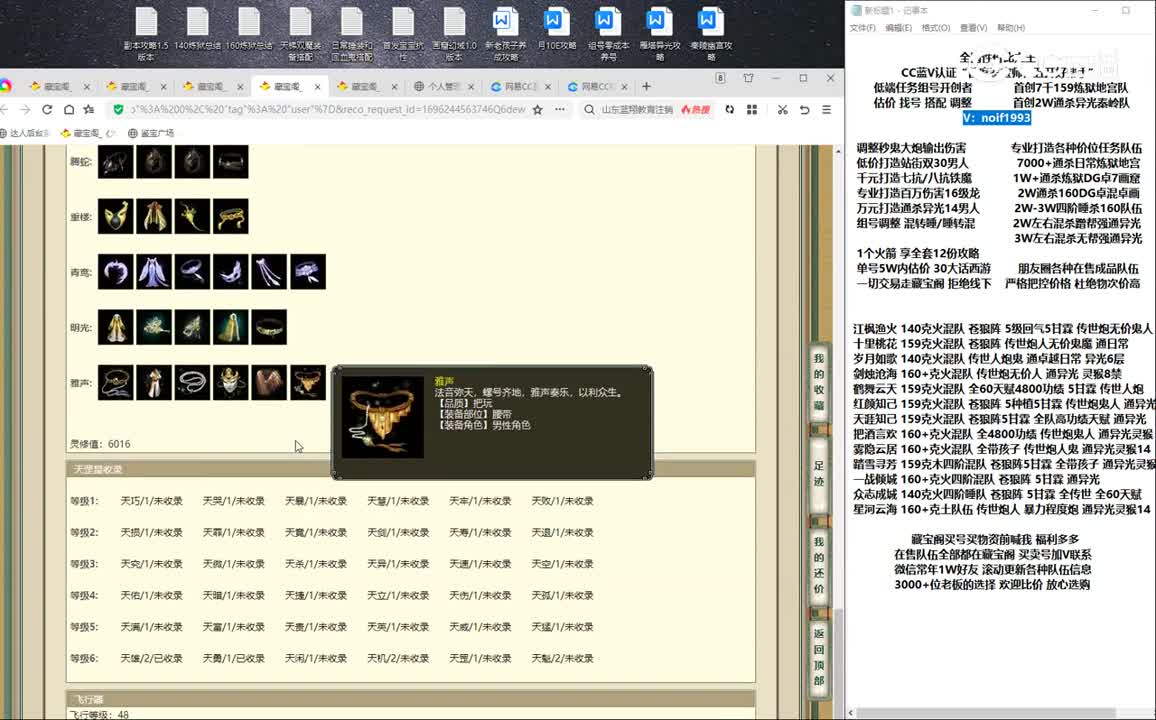
Task: Open a new browser tab
Action: pos(647,86)
